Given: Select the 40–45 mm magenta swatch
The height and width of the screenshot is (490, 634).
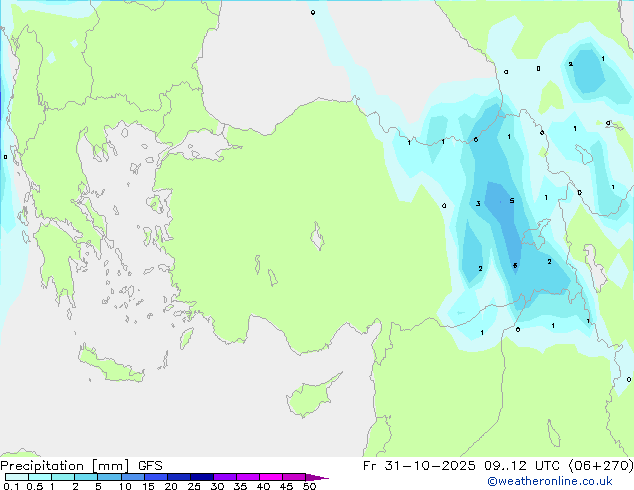Looking at the screenshot, I should pyautogui.click(x=271, y=477).
